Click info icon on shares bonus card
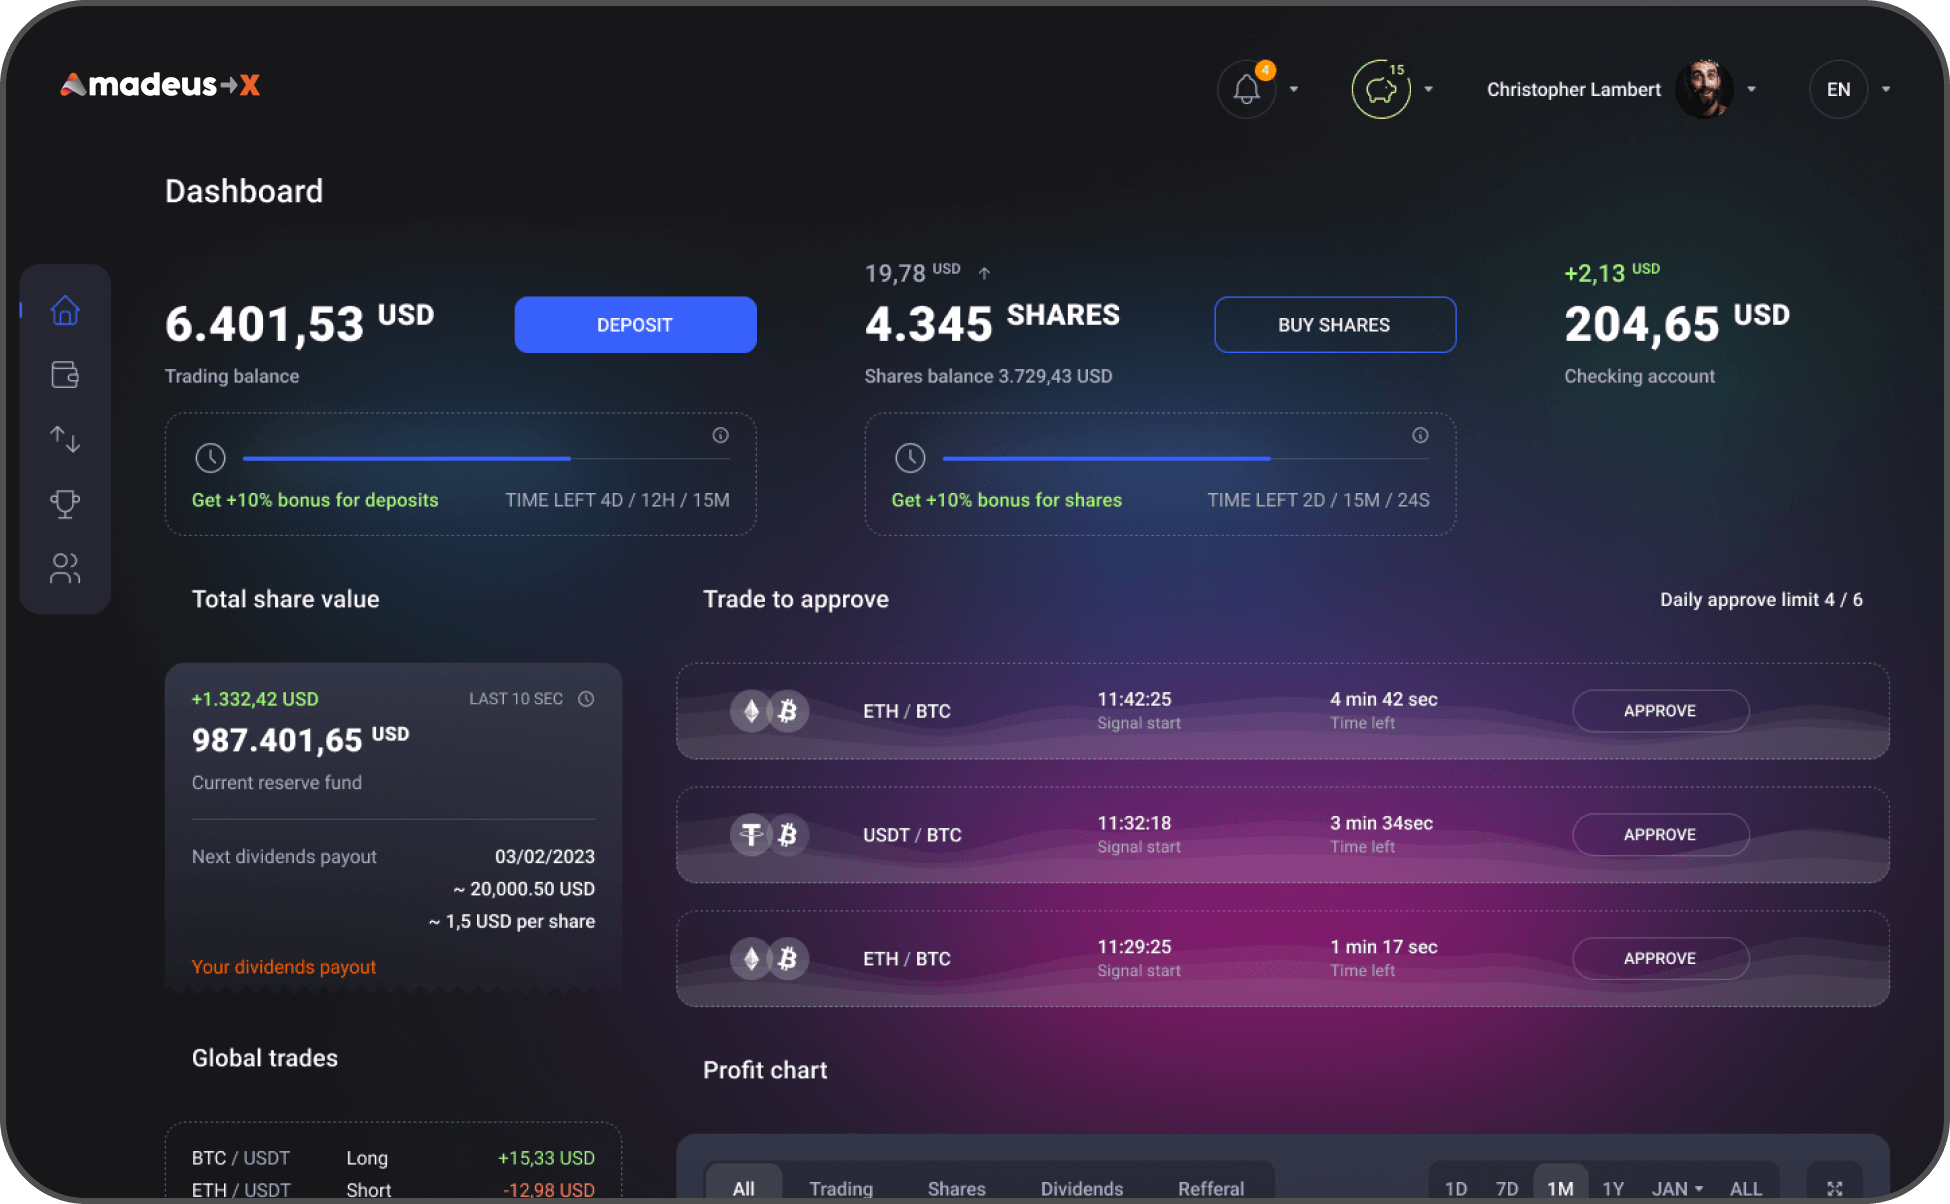Viewport: 1950px width, 1204px height. coord(1420,435)
